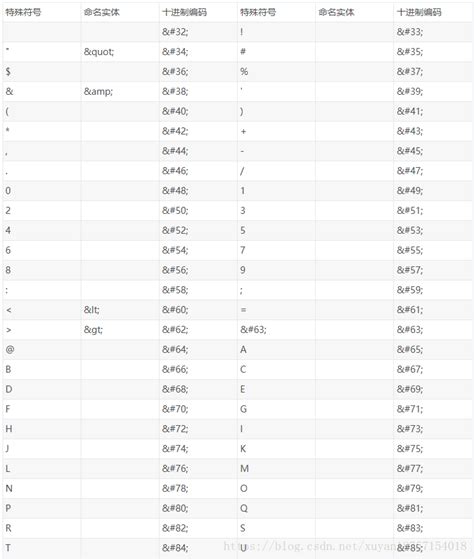This screenshot has width=474, height=559.
Task: Click the &#77; code for letter M
Action: 410,468
